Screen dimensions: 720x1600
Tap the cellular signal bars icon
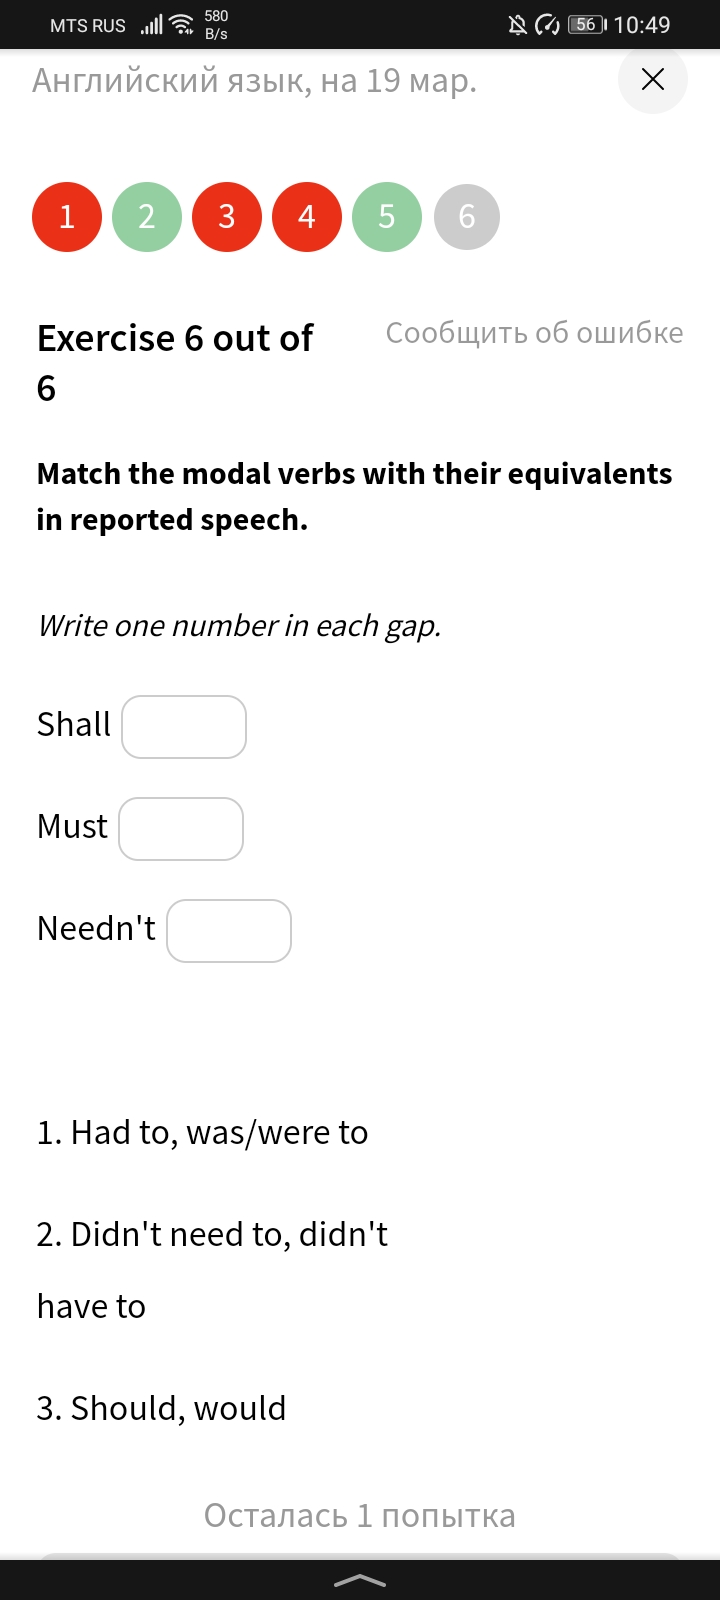[151, 25]
